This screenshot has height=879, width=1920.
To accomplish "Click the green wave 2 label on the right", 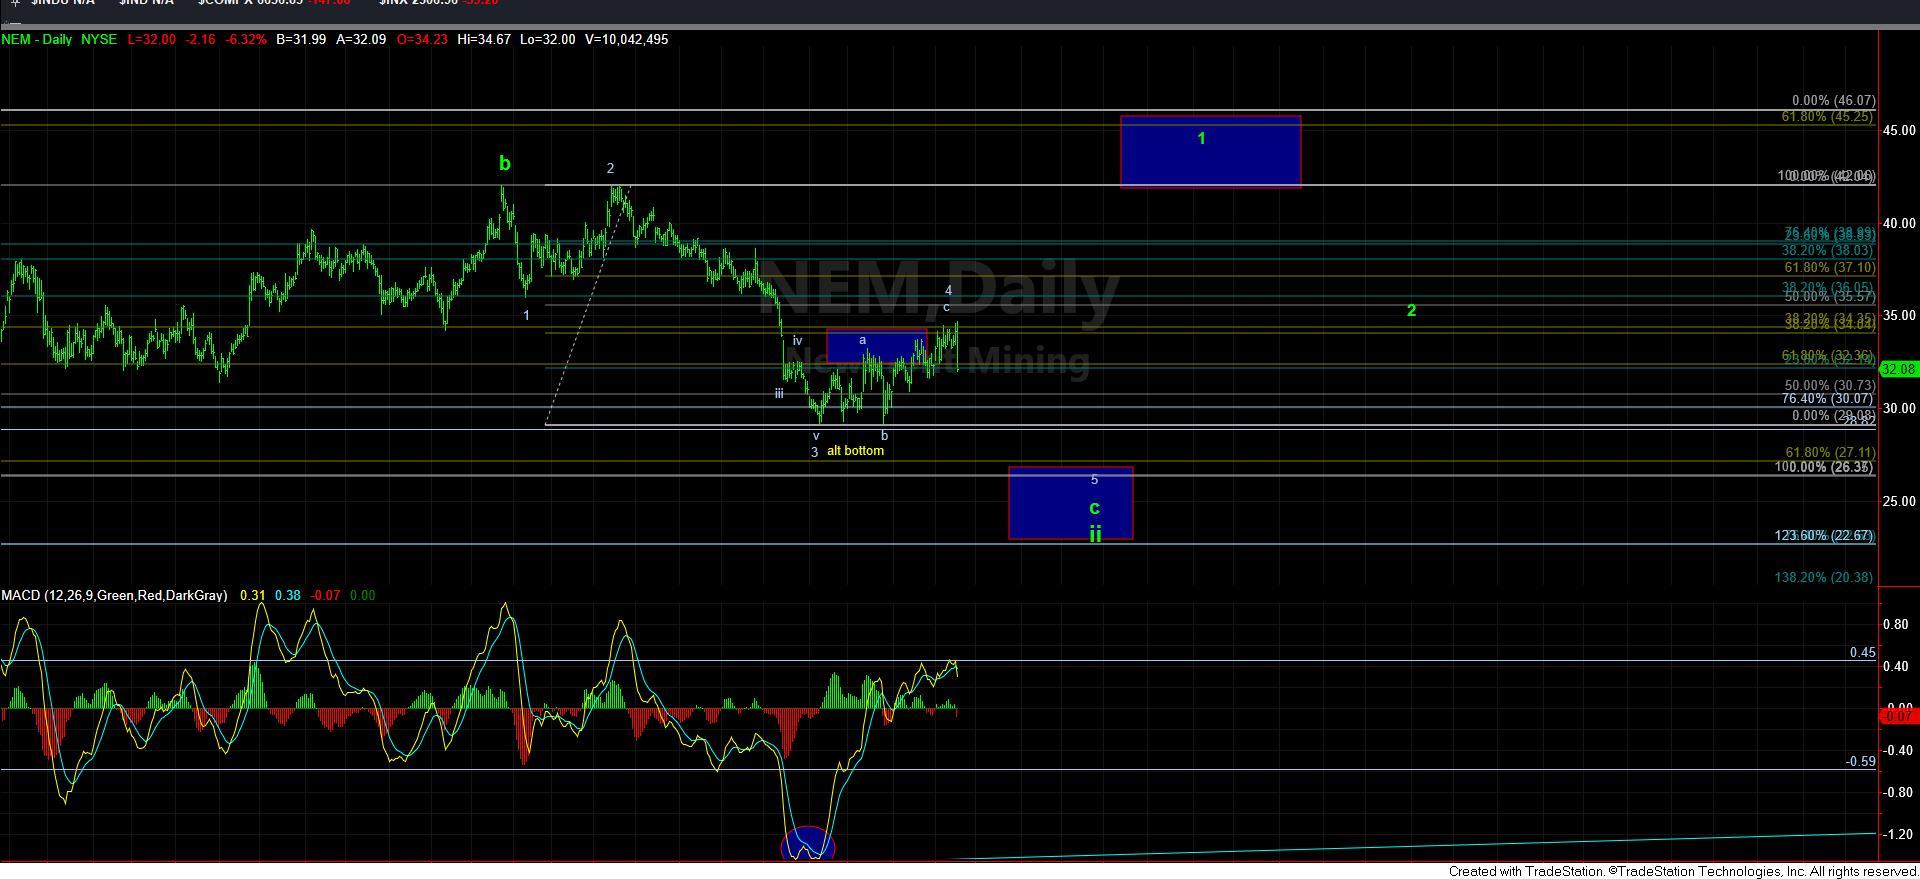I will pos(1411,311).
